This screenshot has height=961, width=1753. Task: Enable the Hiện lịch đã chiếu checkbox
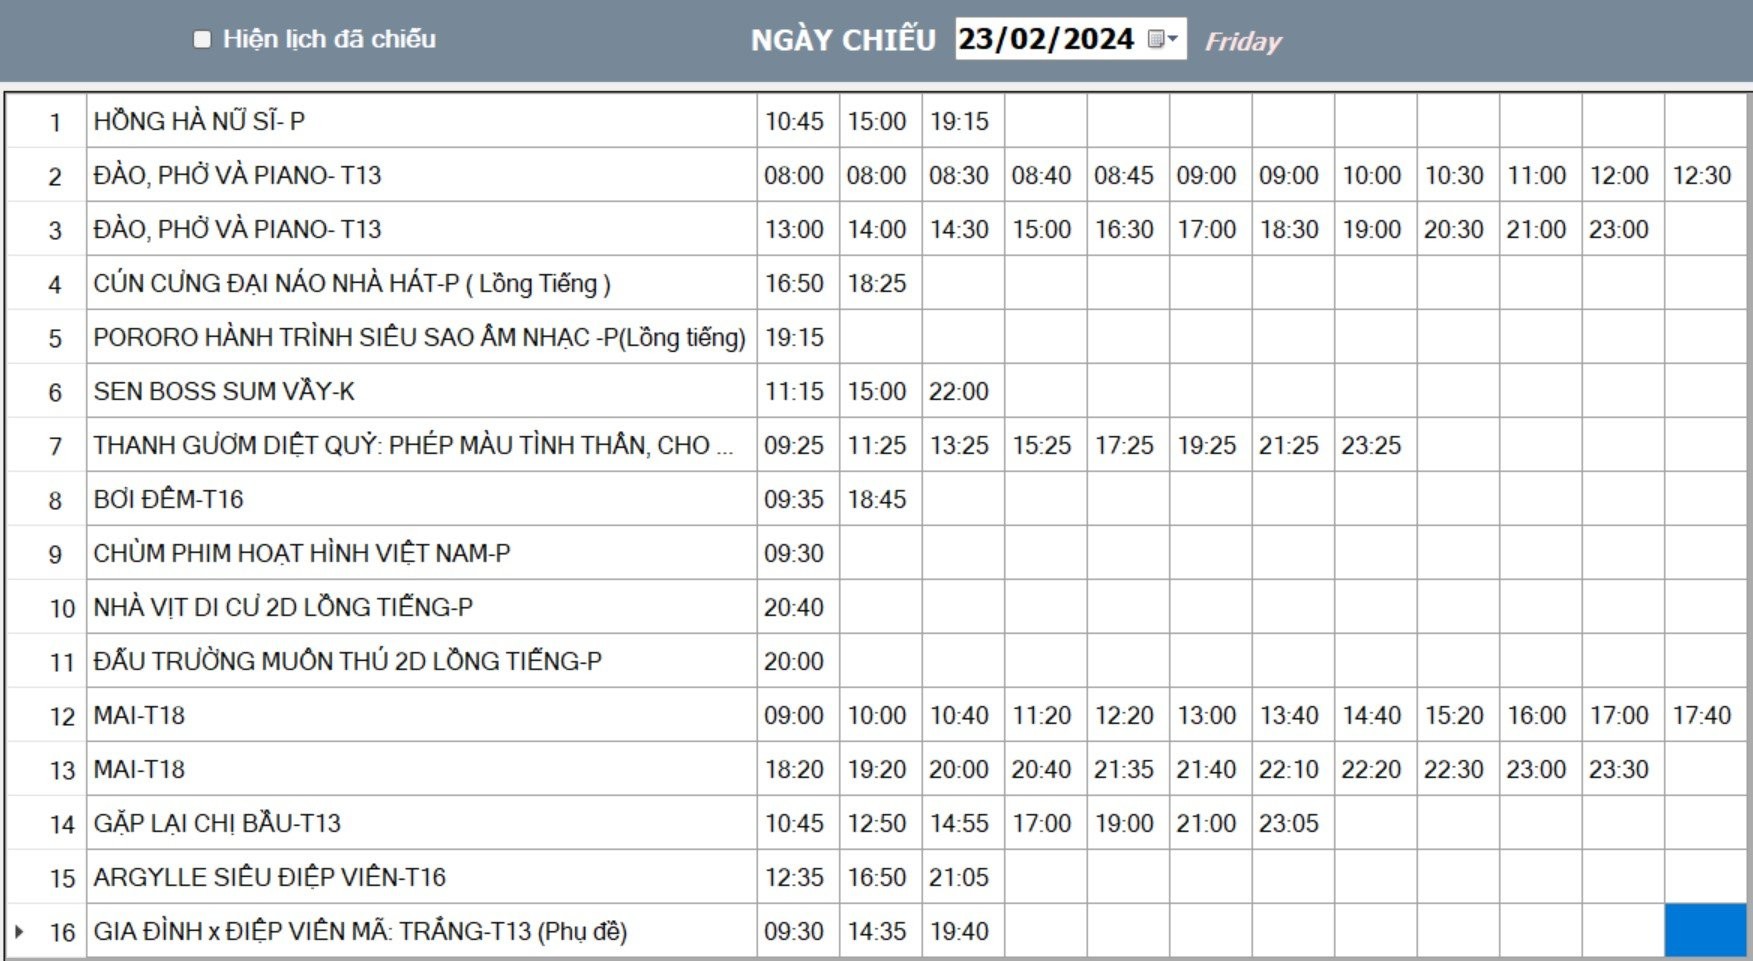[x=202, y=39]
